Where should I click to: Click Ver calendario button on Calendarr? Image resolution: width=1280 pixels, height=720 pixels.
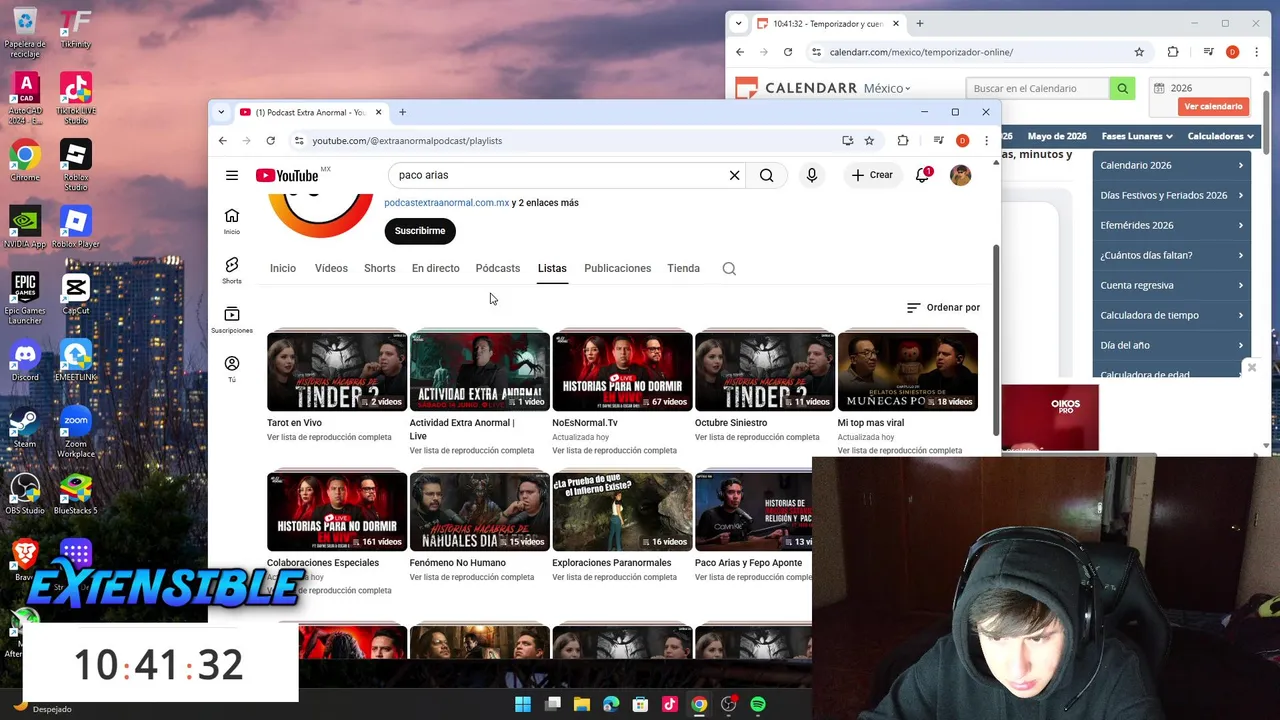tap(1213, 106)
